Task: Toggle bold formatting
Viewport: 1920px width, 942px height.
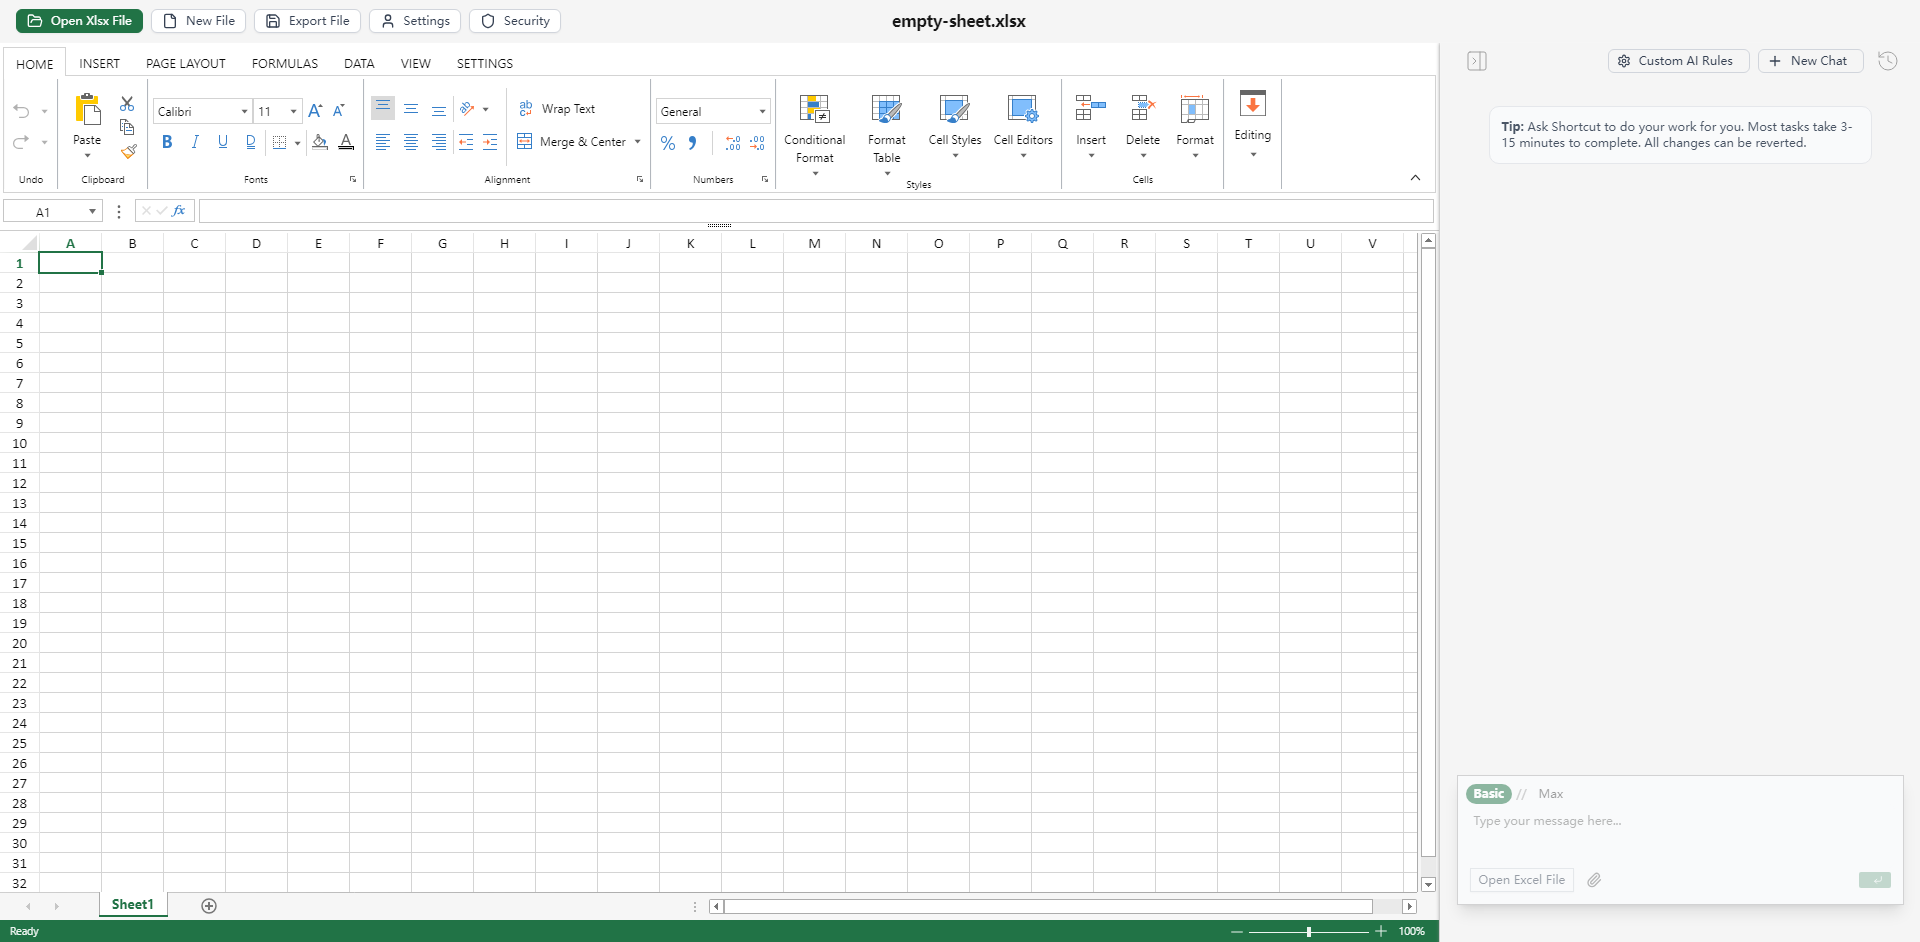Action: [x=167, y=142]
